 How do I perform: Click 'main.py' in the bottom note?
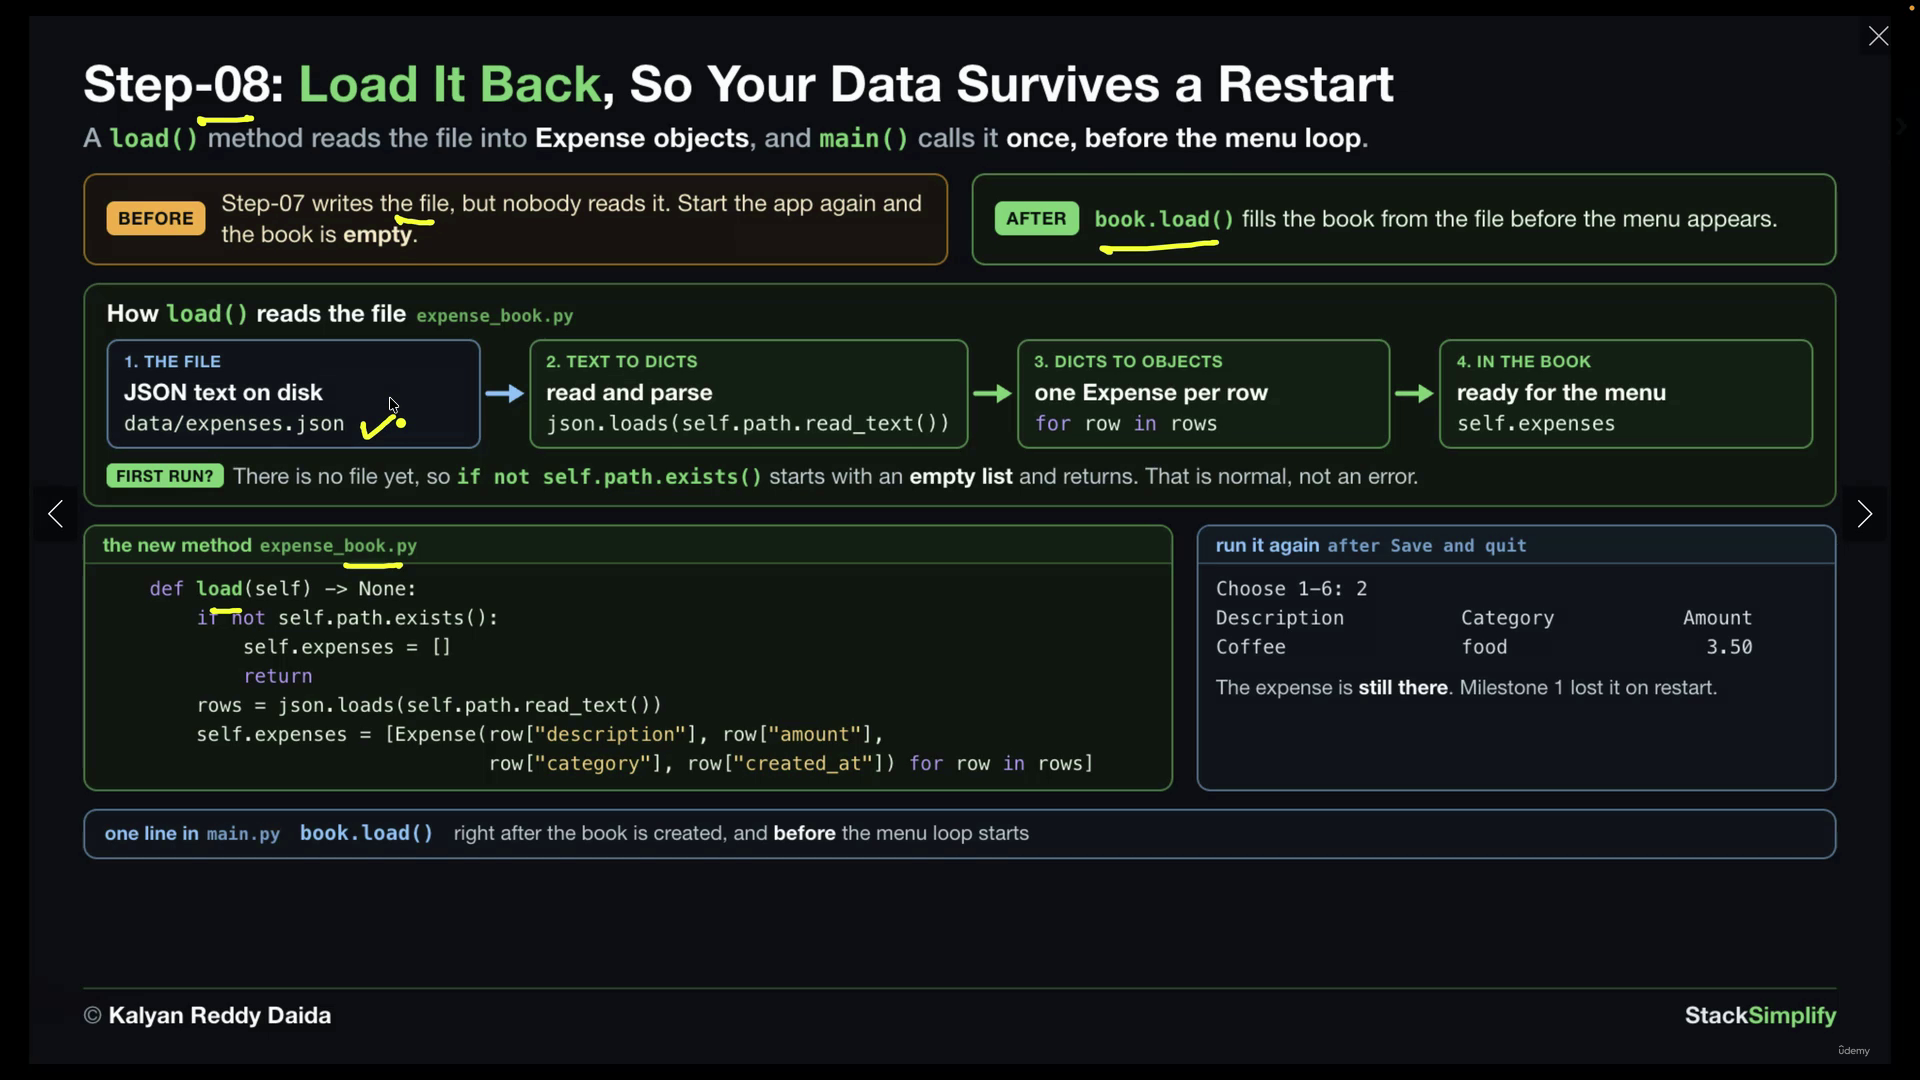coord(243,834)
